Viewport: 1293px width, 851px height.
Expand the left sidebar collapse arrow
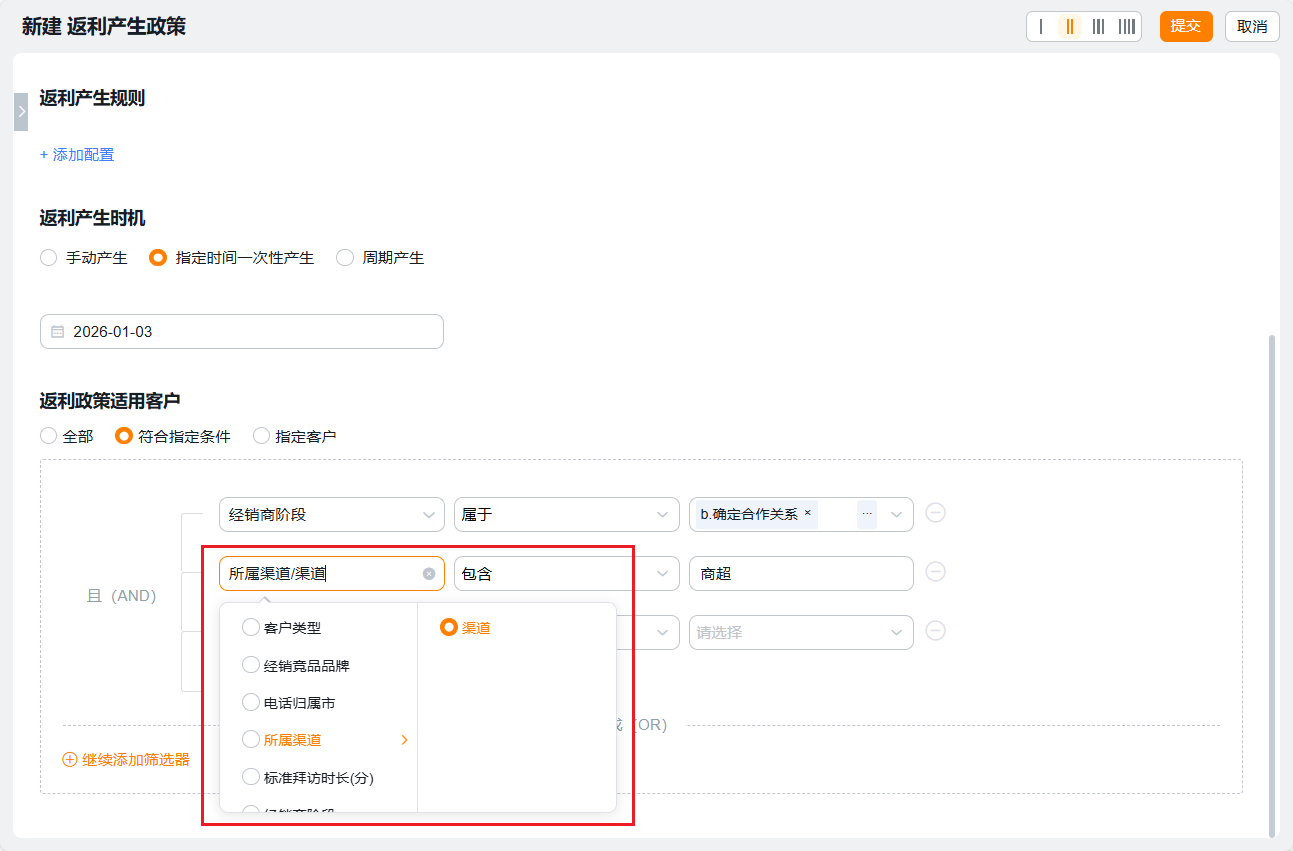21,112
